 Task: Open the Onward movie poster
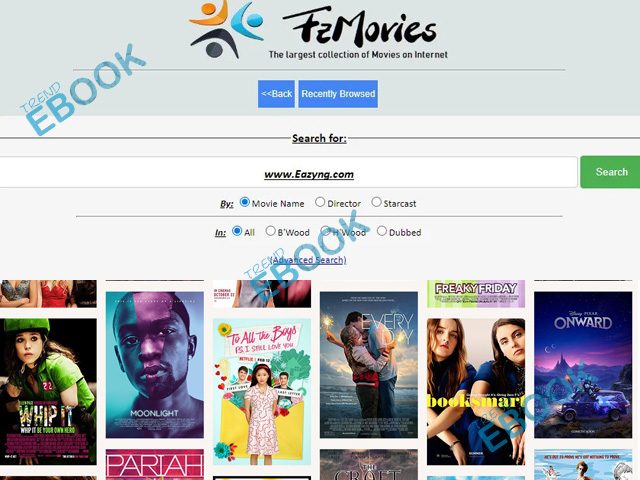(x=583, y=365)
